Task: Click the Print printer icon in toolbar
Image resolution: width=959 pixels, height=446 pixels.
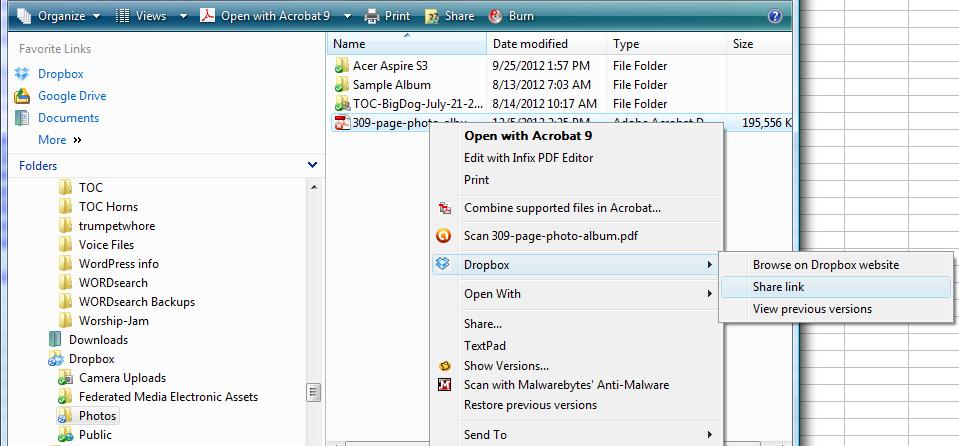Action: (372, 16)
